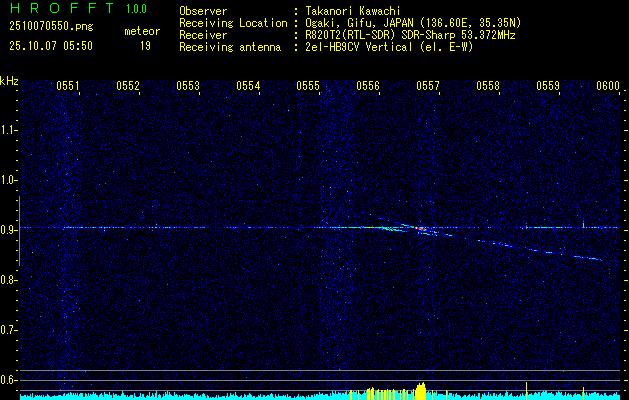This screenshot has width=629, height=400.
Task: Click the 0556 time axis marker
Action: pyautogui.click(x=367, y=85)
